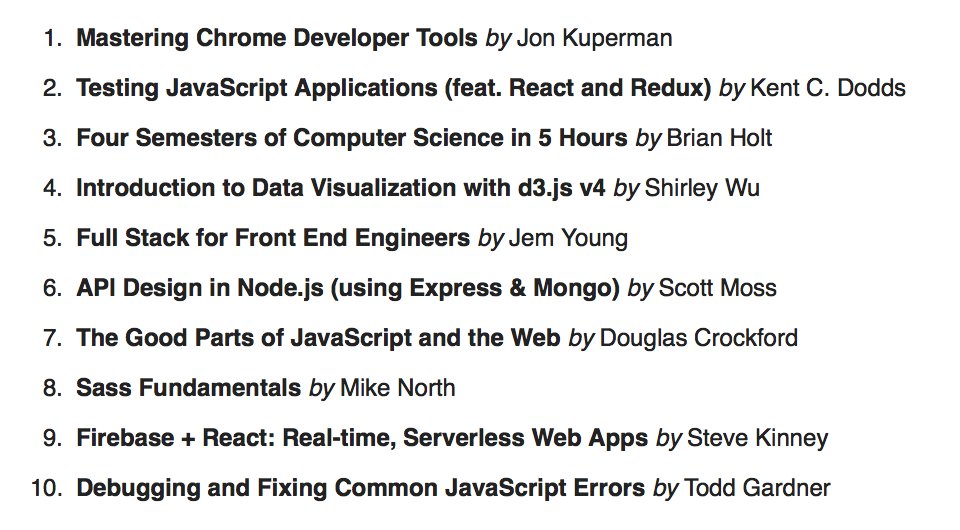This screenshot has width=960, height=530.
Task: Select Firebase + React course title
Action: pyautogui.click(x=362, y=438)
